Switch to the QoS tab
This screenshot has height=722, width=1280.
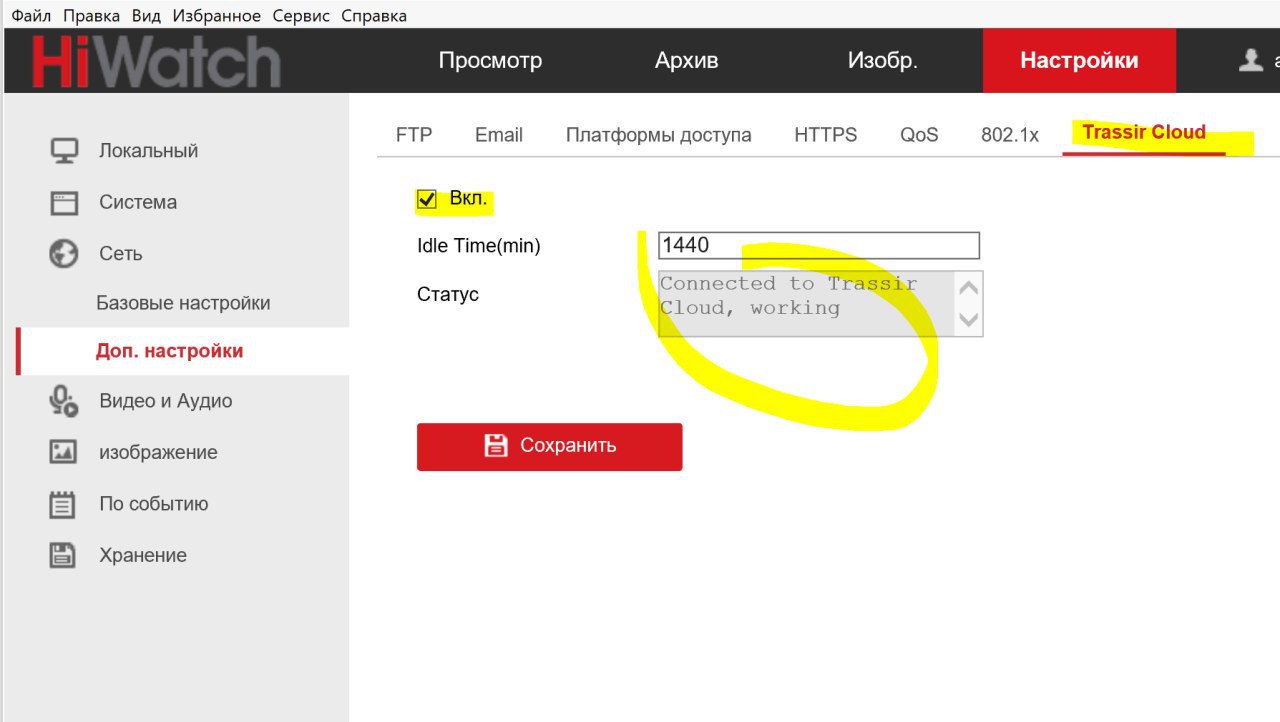[919, 135]
